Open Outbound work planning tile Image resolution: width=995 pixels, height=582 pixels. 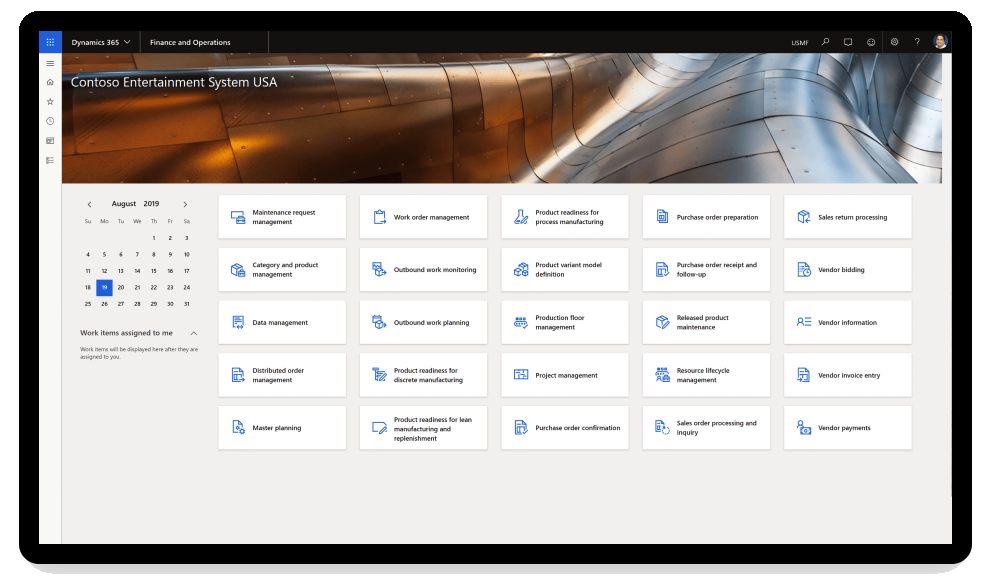pyautogui.click(x=423, y=322)
